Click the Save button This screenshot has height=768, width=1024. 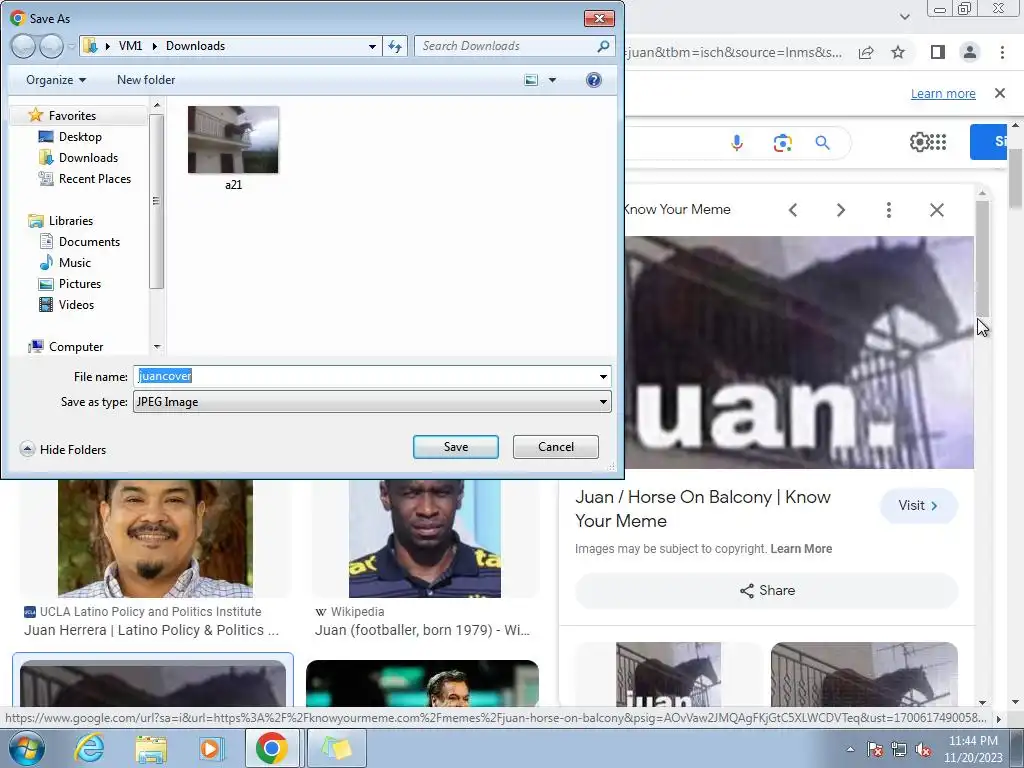456,447
